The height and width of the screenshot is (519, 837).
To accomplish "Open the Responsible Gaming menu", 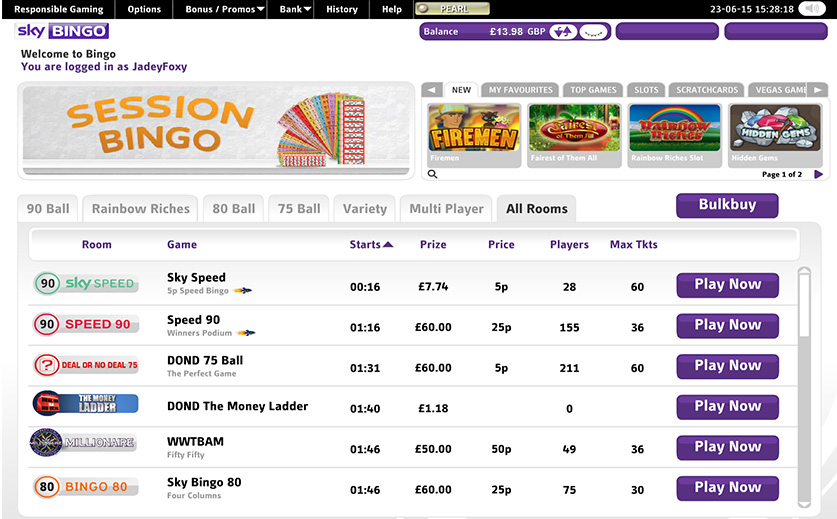I will point(59,9).
